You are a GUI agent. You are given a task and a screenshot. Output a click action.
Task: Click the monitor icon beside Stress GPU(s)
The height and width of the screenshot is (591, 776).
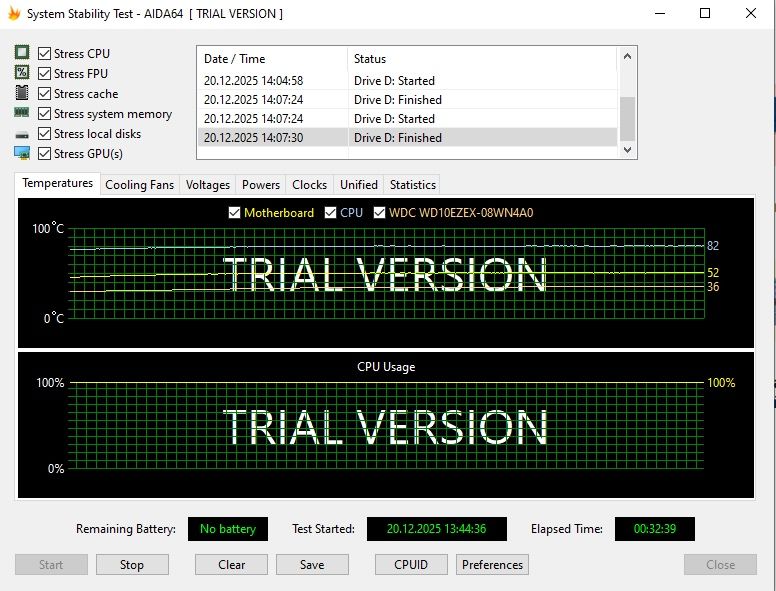point(22,153)
